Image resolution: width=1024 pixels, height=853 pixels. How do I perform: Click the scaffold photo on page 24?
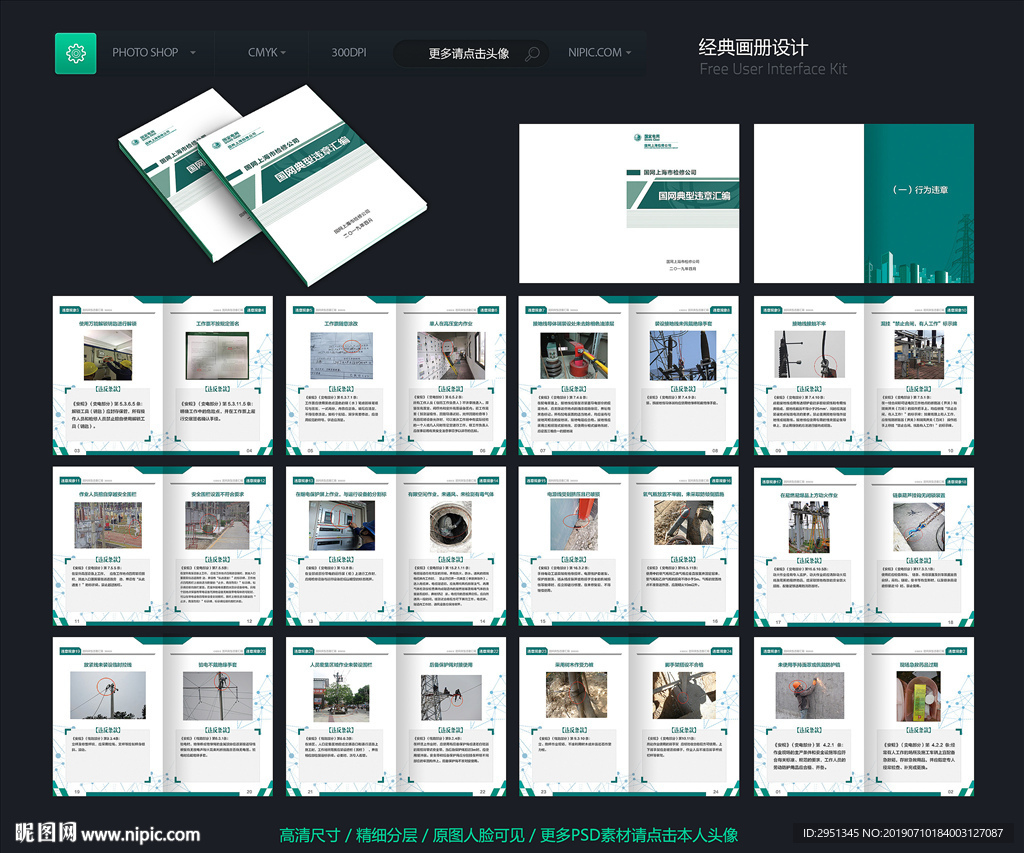tap(683, 696)
